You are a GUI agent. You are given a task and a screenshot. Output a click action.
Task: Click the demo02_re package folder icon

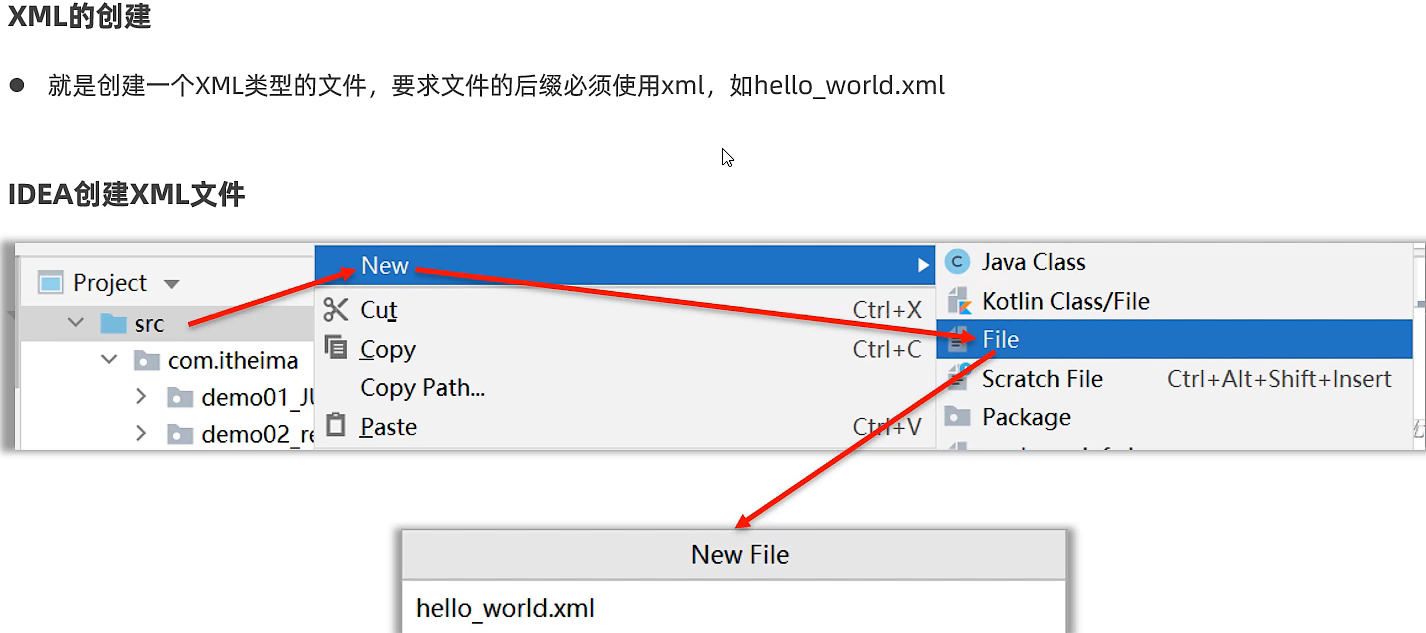pyautogui.click(x=179, y=435)
